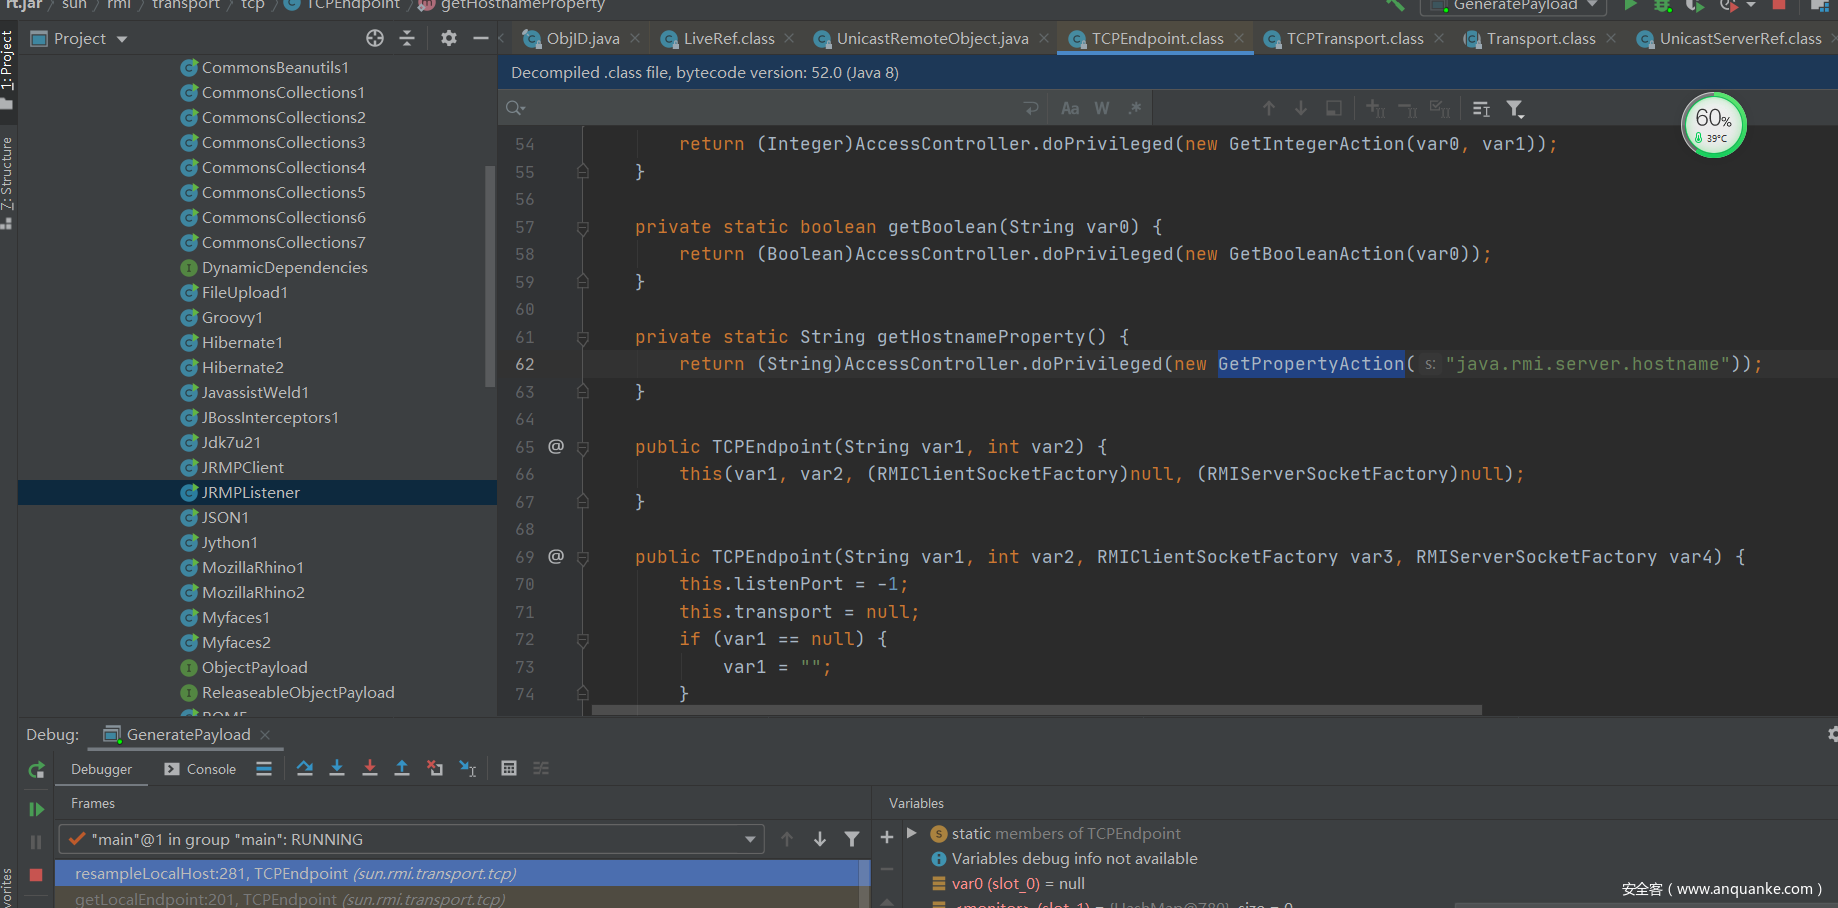Toggle Match Case in search bar
The image size is (1838, 908).
1070,108
